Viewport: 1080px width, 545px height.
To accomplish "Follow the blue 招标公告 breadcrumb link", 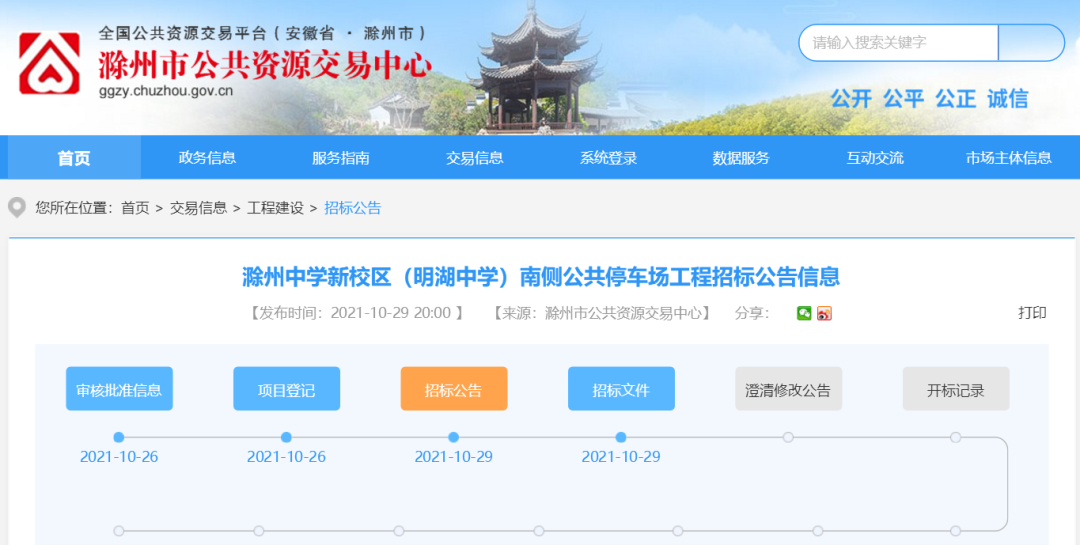I will 353,208.
